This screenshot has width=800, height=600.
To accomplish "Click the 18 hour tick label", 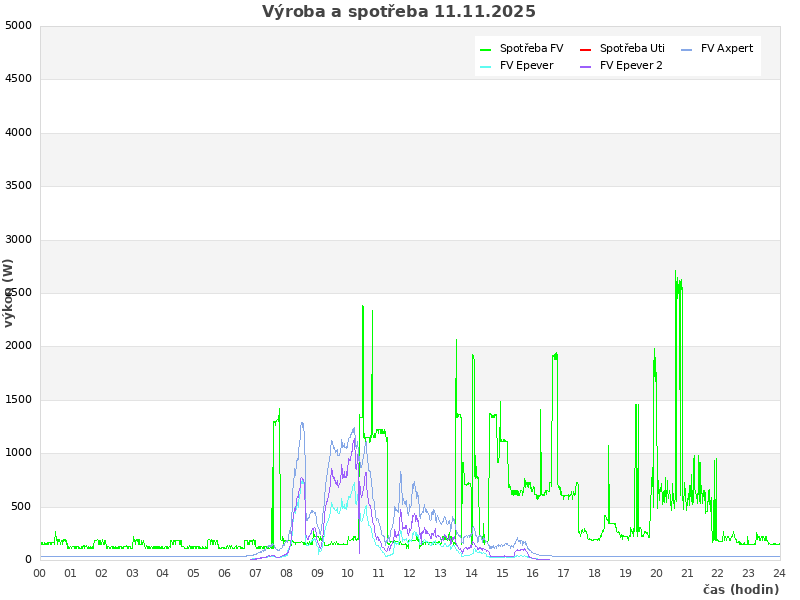I will click(x=594, y=573).
